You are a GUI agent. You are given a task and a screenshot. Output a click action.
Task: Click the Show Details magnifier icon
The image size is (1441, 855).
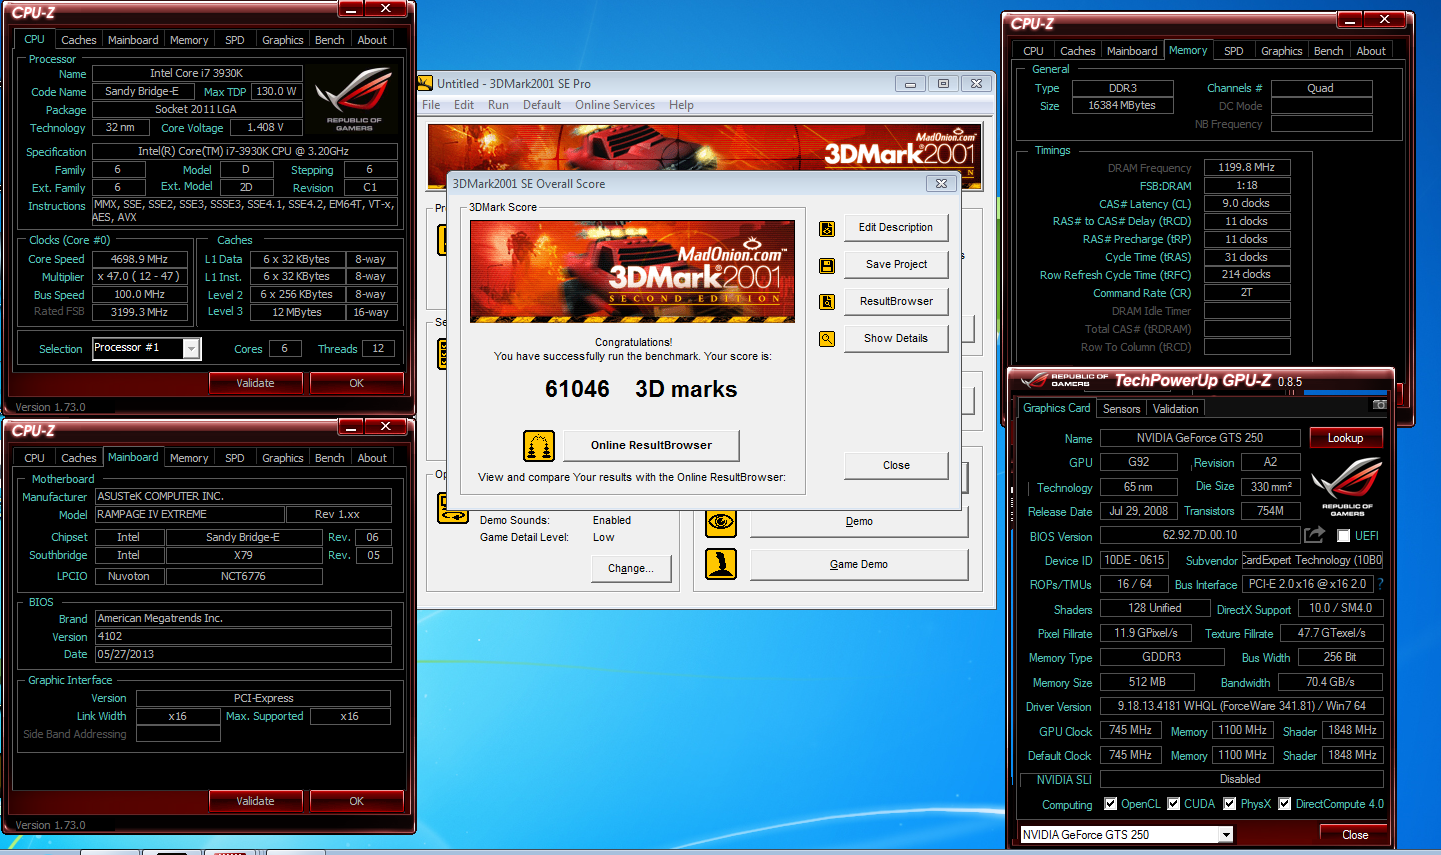coord(827,339)
